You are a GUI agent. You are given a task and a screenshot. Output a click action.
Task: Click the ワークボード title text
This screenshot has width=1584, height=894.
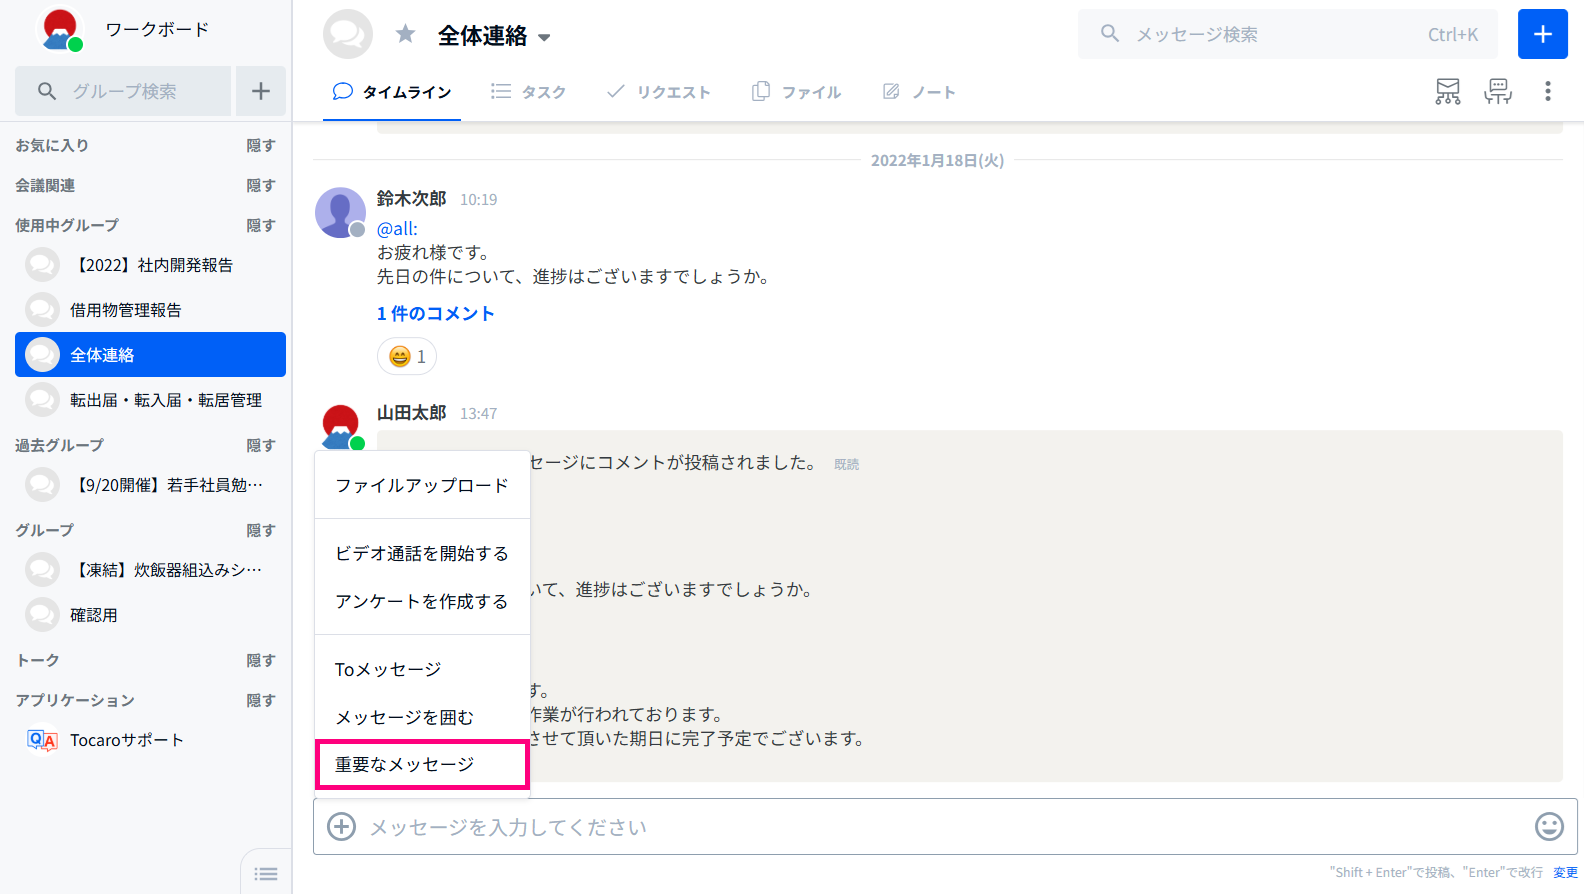coord(157,30)
